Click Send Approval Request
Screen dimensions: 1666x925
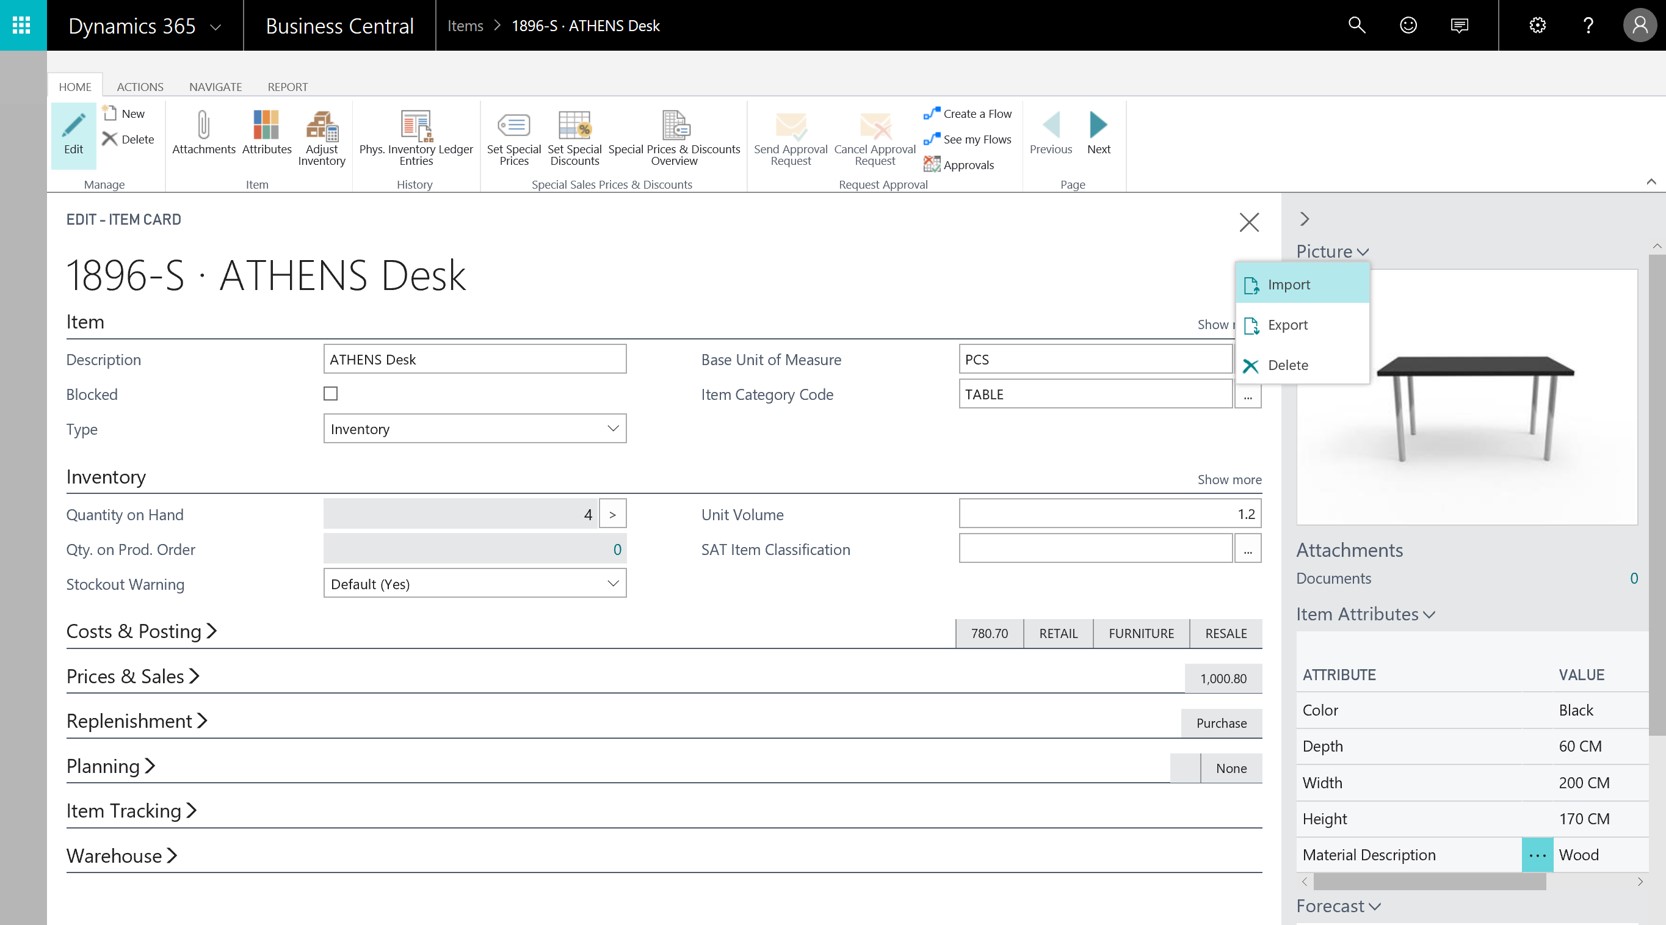tap(790, 138)
